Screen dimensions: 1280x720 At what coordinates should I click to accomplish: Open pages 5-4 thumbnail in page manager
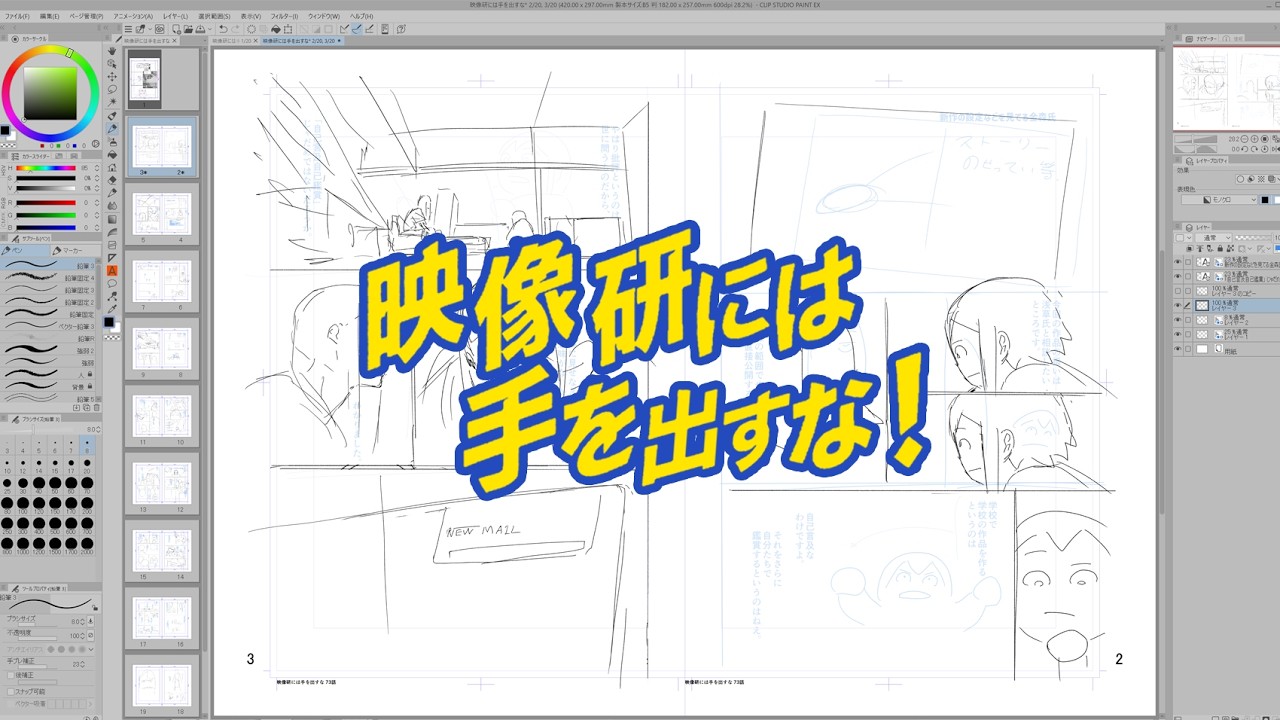pyautogui.click(x=162, y=214)
